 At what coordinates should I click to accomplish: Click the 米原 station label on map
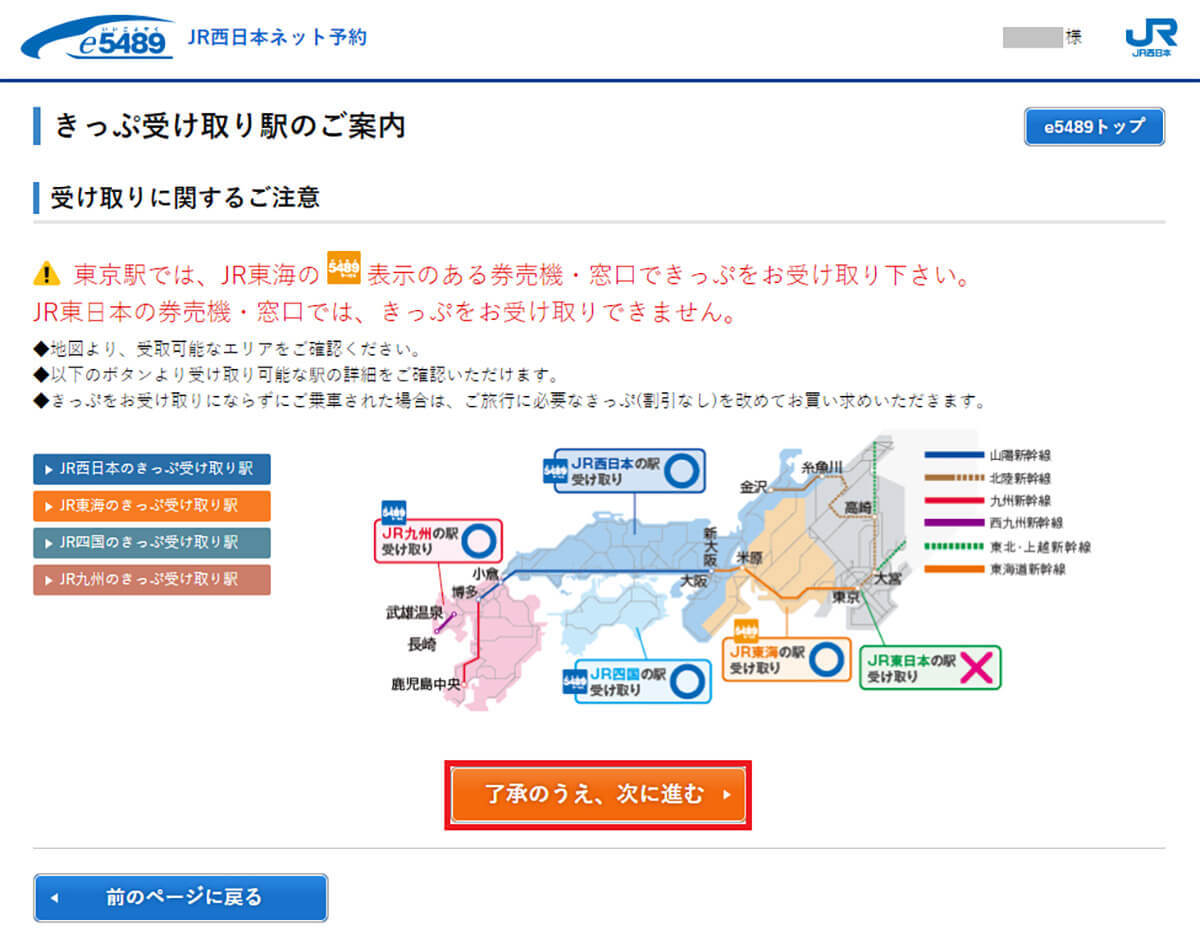(x=749, y=556)
